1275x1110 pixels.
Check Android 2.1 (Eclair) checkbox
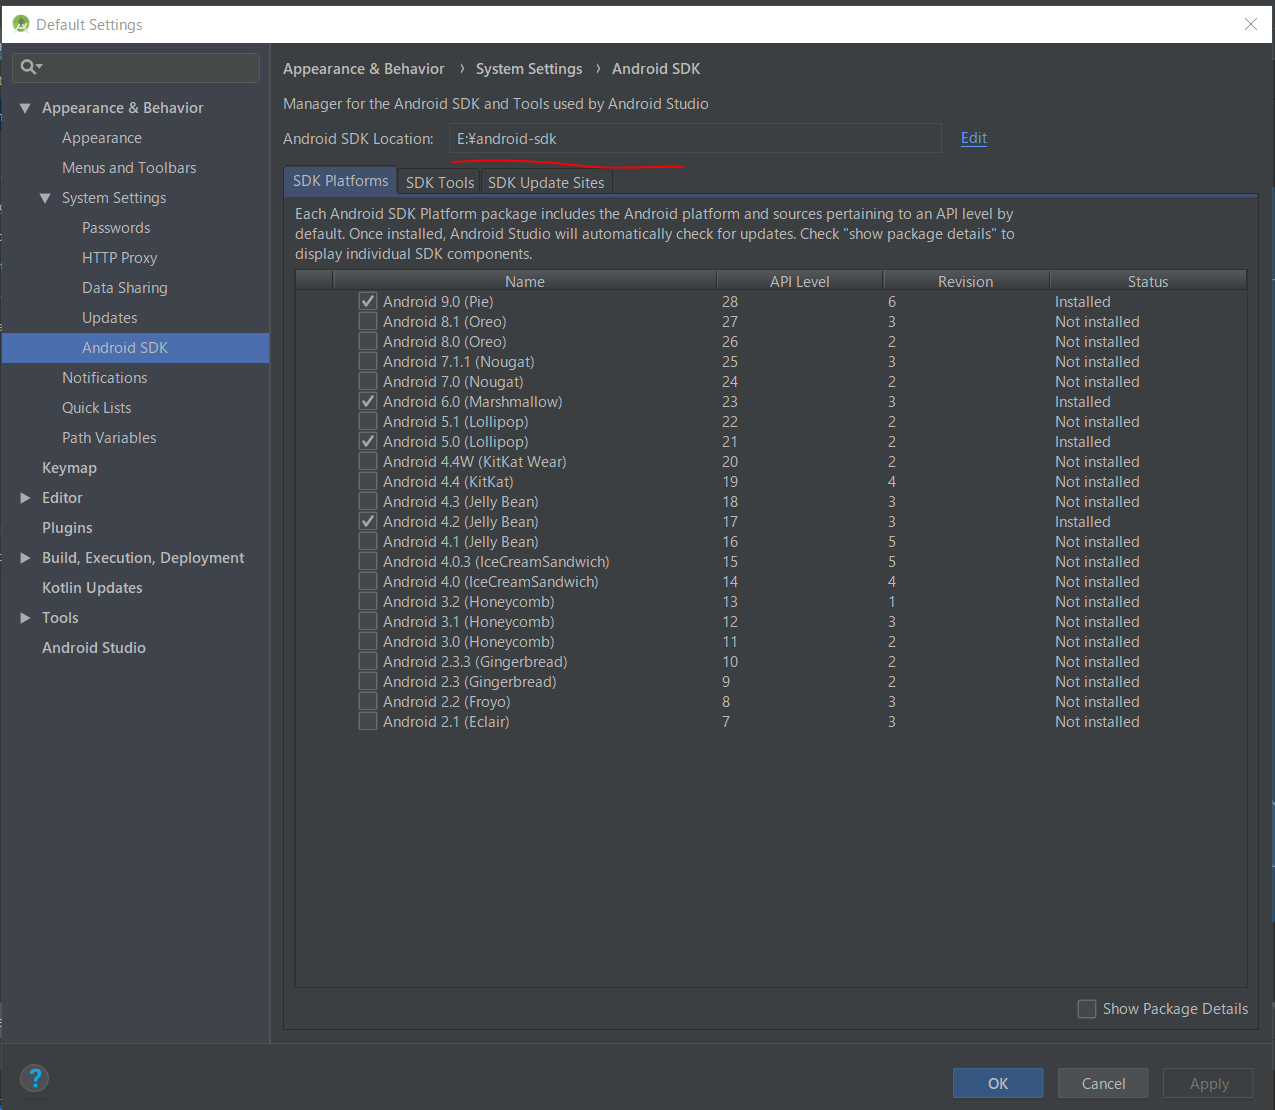tap(368, 722)
